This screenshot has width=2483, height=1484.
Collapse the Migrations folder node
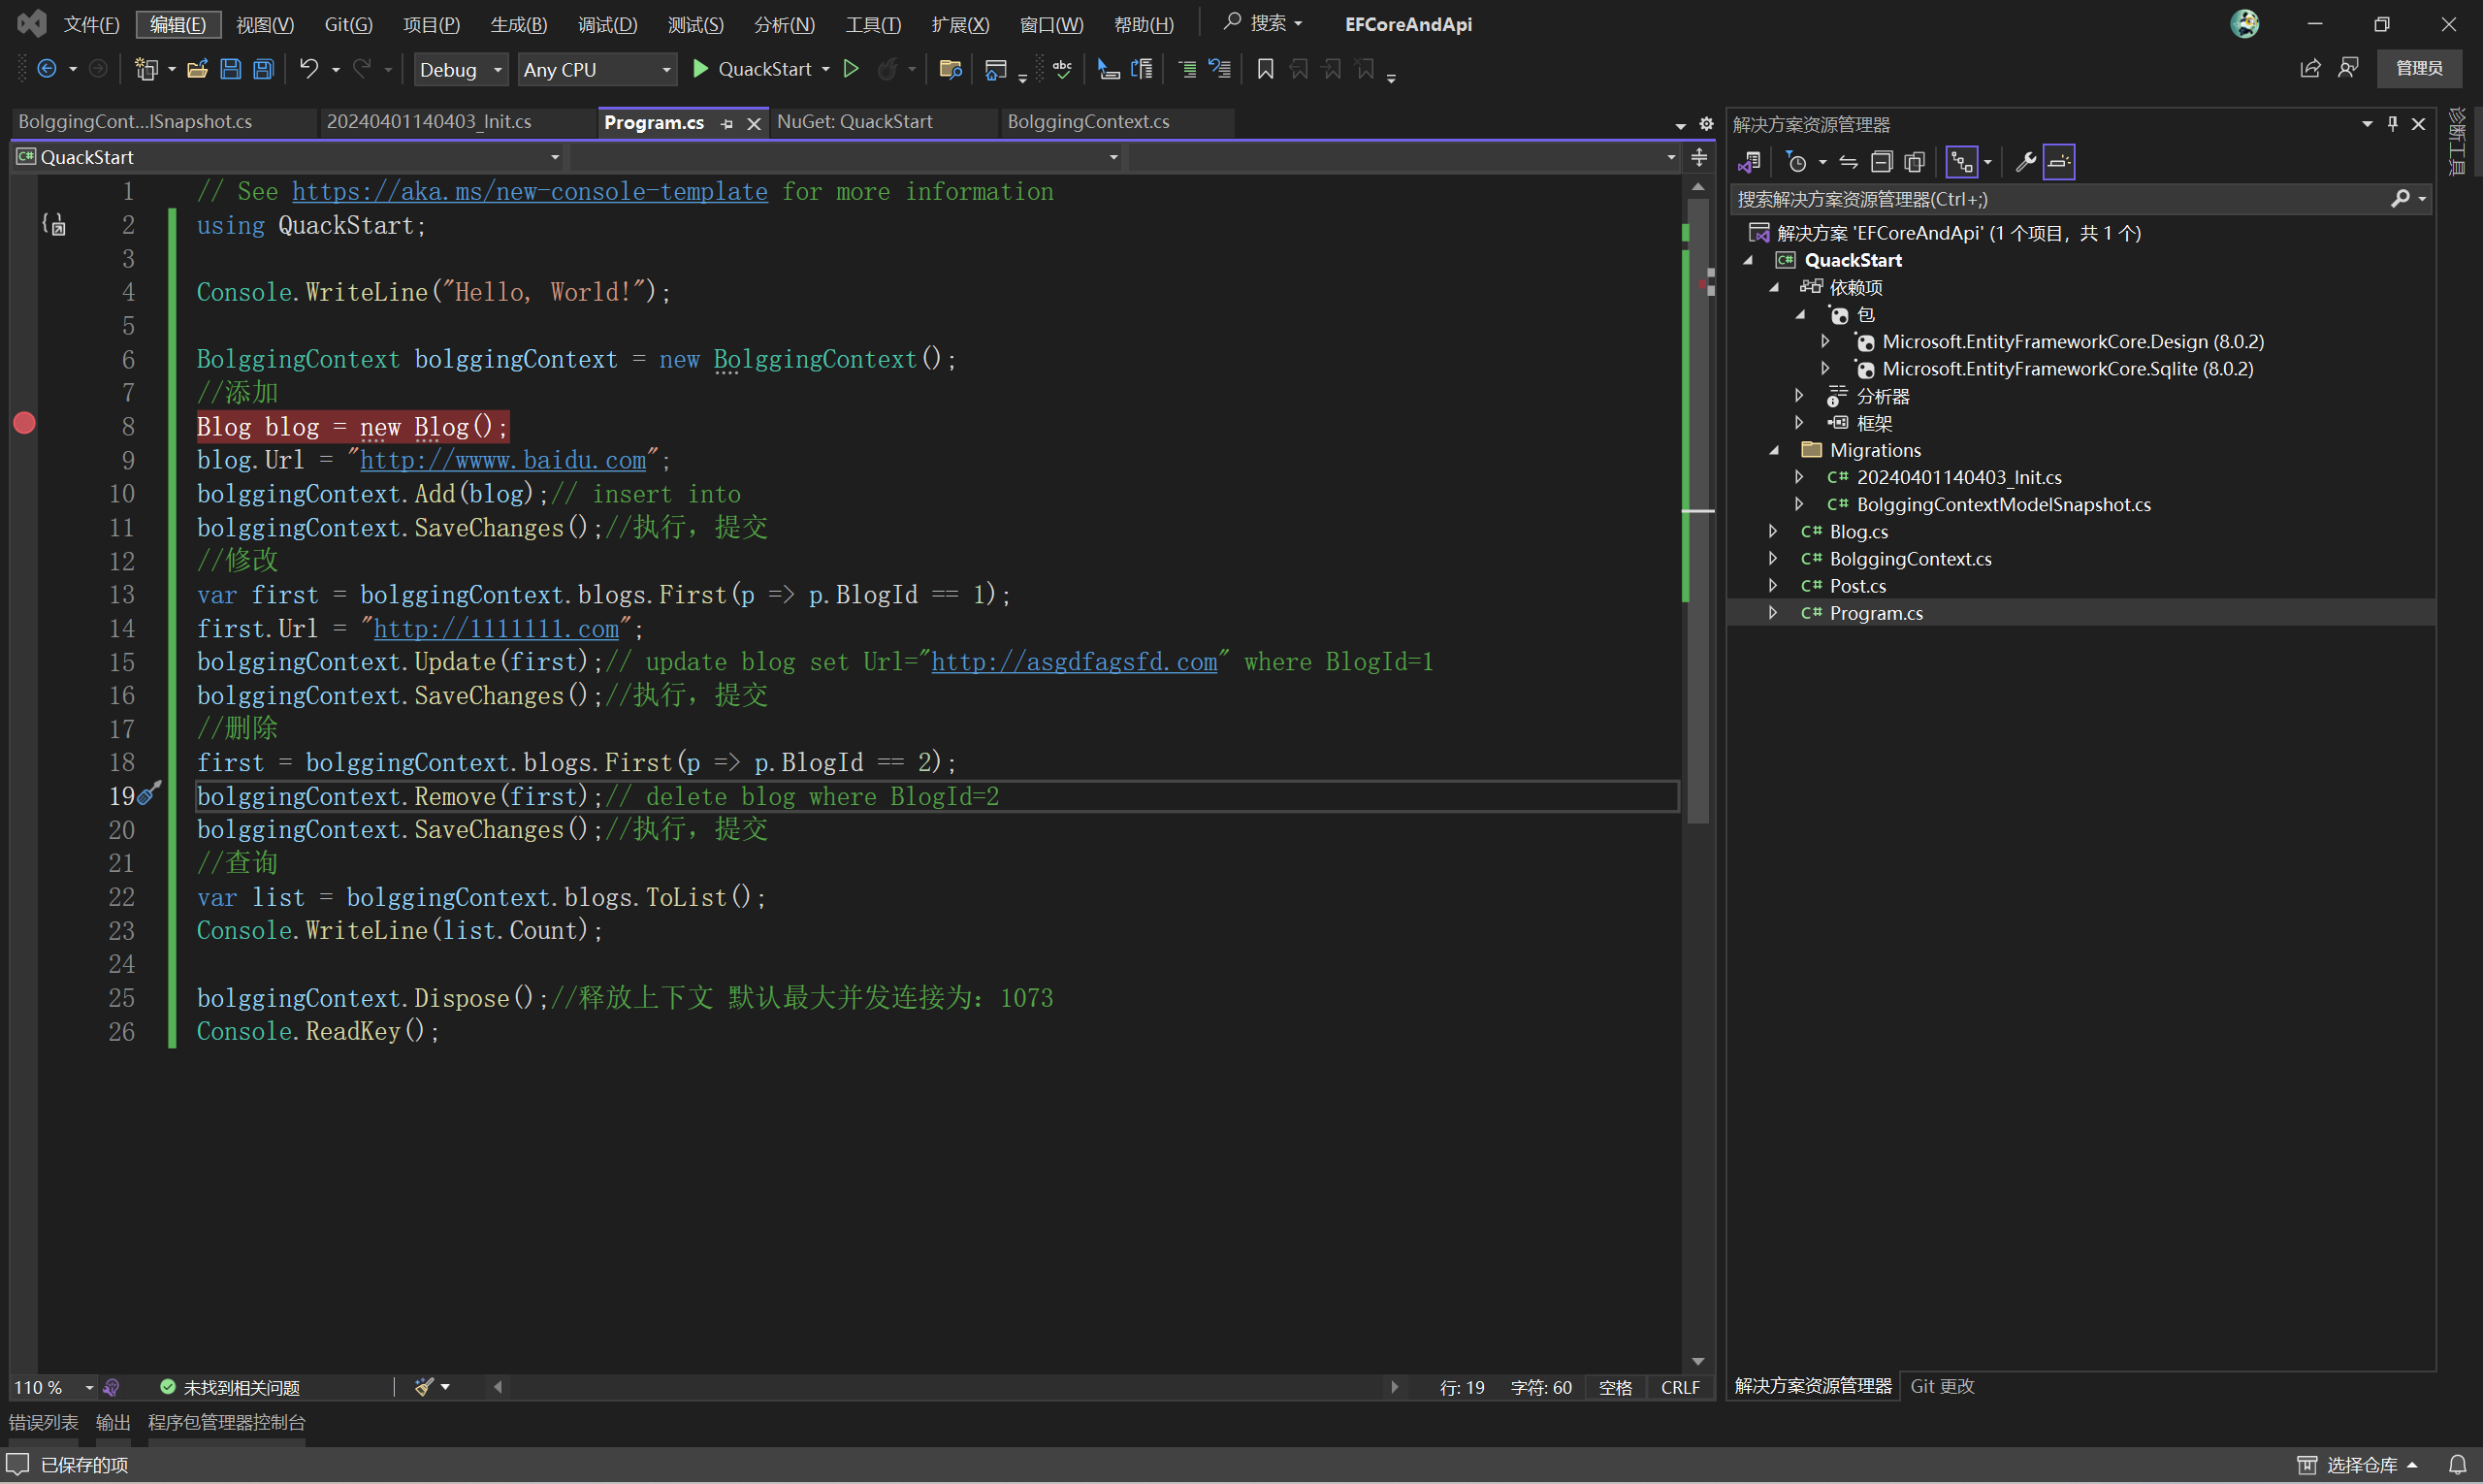[x=1774, y=451]
